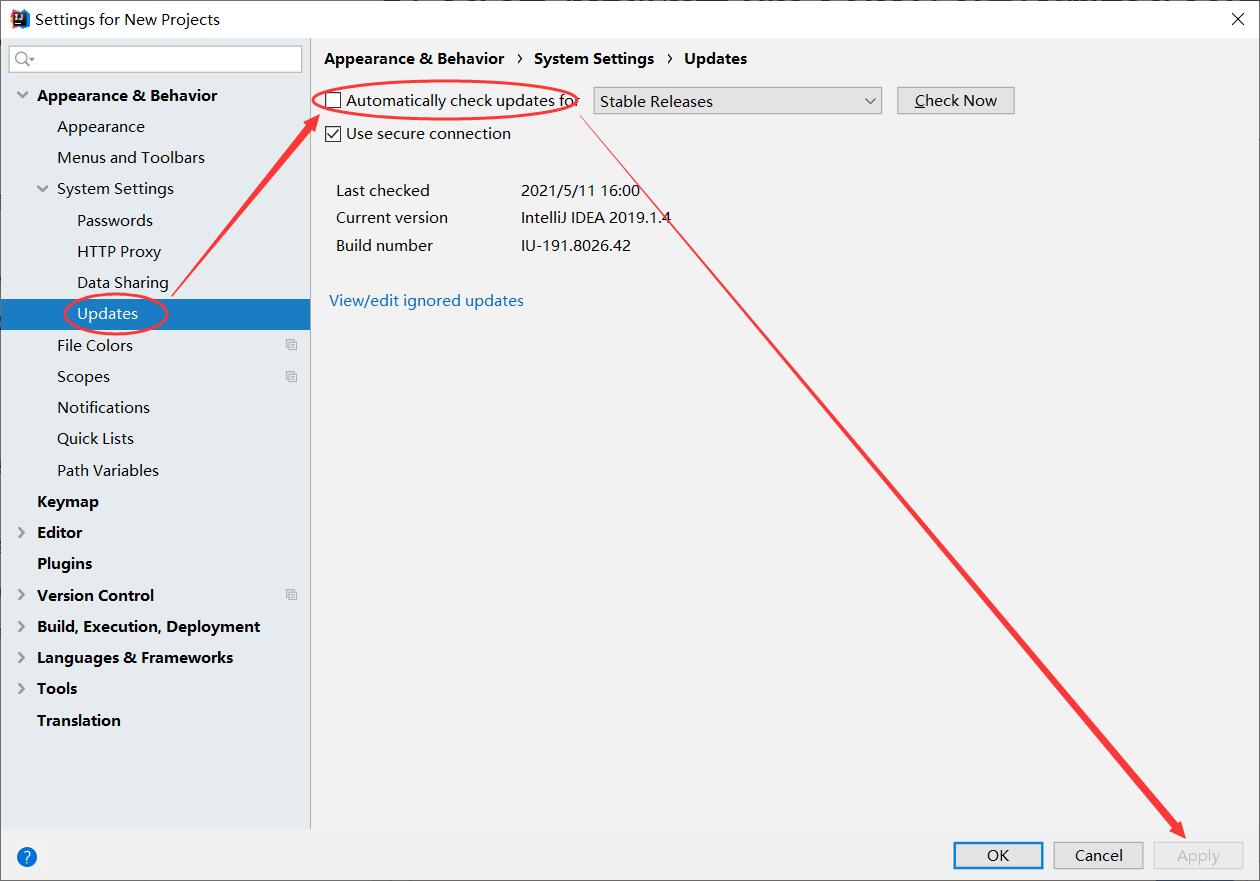This screenshot has width=1260, height=881.
Task: Toggle Automatically check updates checkbox
Action: tap(333, 100)
